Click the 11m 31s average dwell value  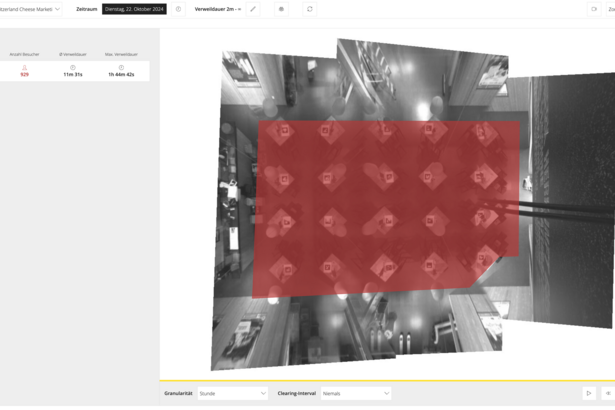point(73,75)
